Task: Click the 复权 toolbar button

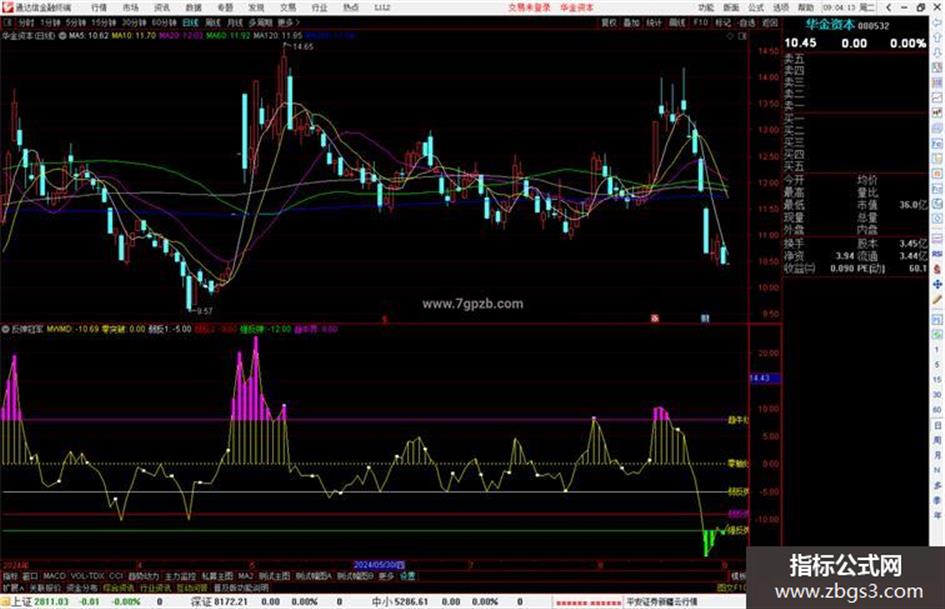Action: click(609, 23)
